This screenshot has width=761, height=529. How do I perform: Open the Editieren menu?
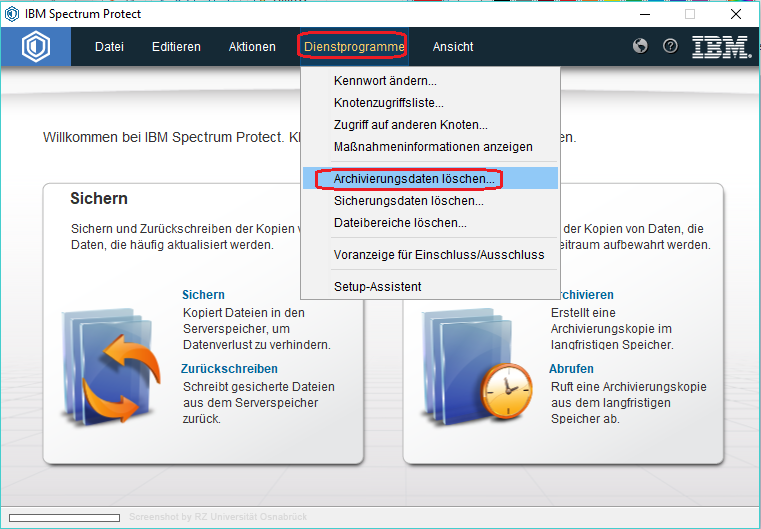click(x=176, y=47)
